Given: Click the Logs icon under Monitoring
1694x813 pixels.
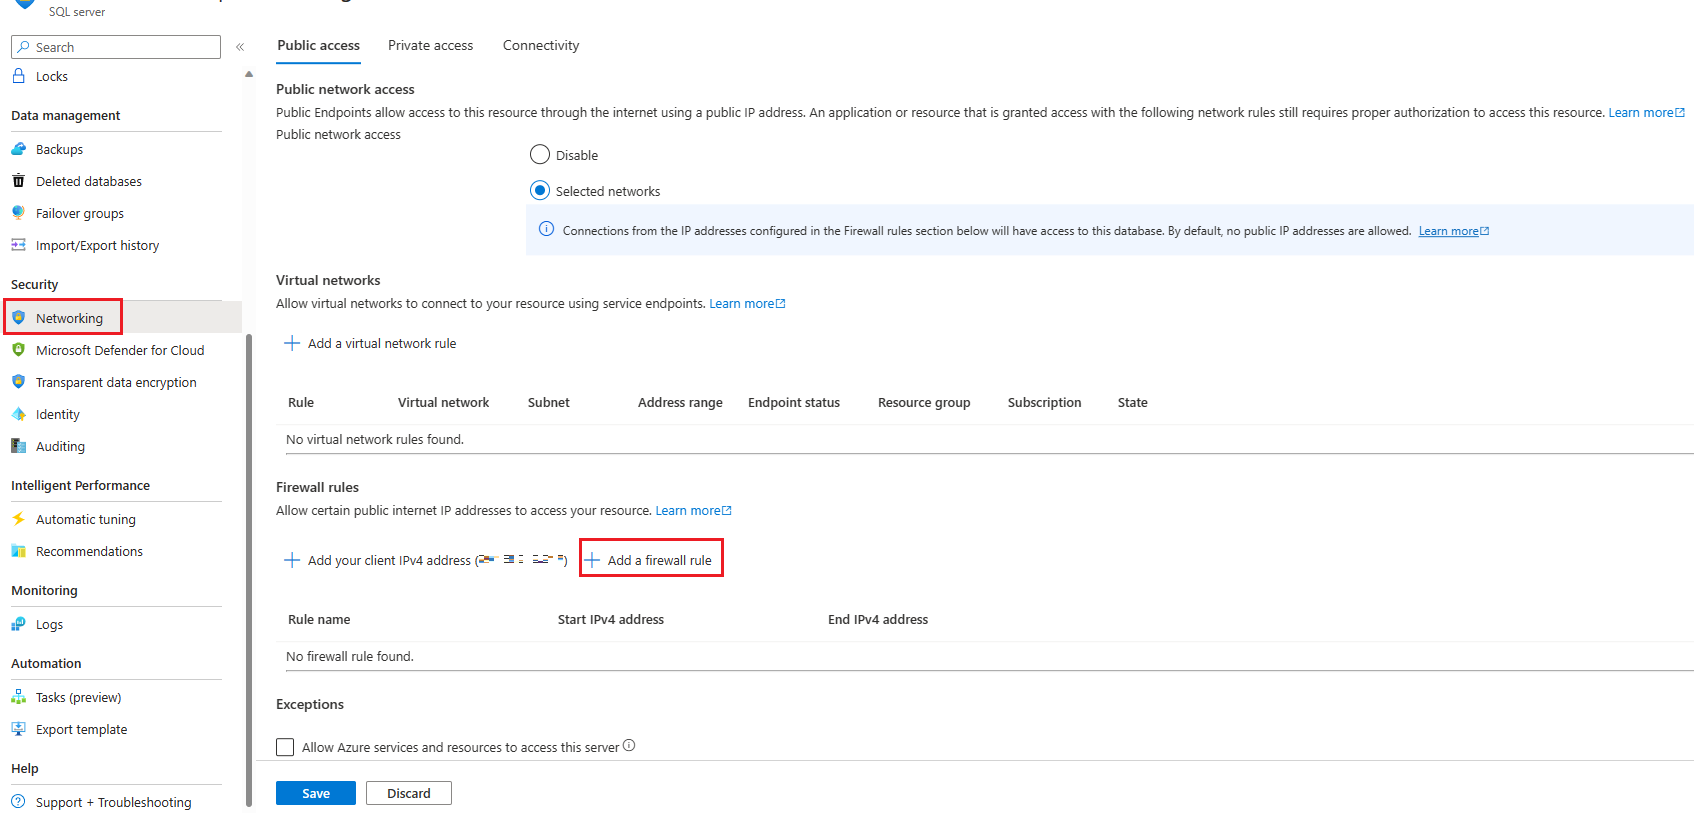Looking at the screenshot, I should click(x=18, y=624).
